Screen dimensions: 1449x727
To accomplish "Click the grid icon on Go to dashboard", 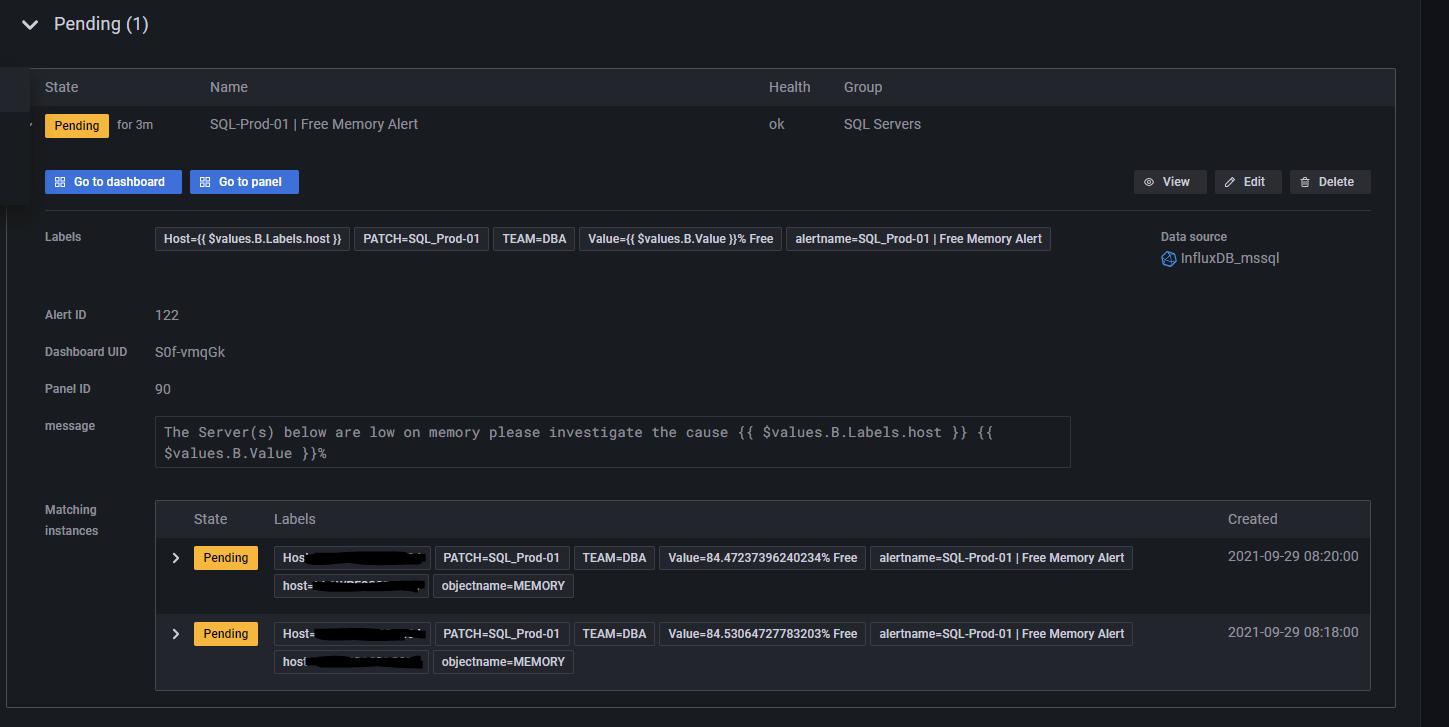I will point(60,182).
